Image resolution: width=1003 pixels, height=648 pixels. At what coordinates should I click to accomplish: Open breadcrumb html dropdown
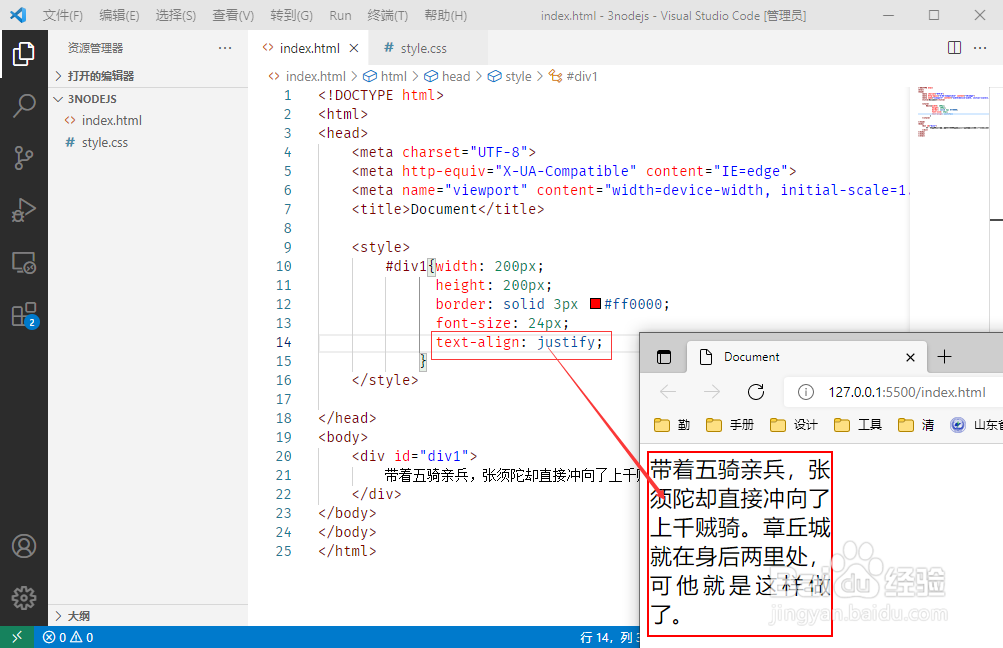tap(385, 76)
